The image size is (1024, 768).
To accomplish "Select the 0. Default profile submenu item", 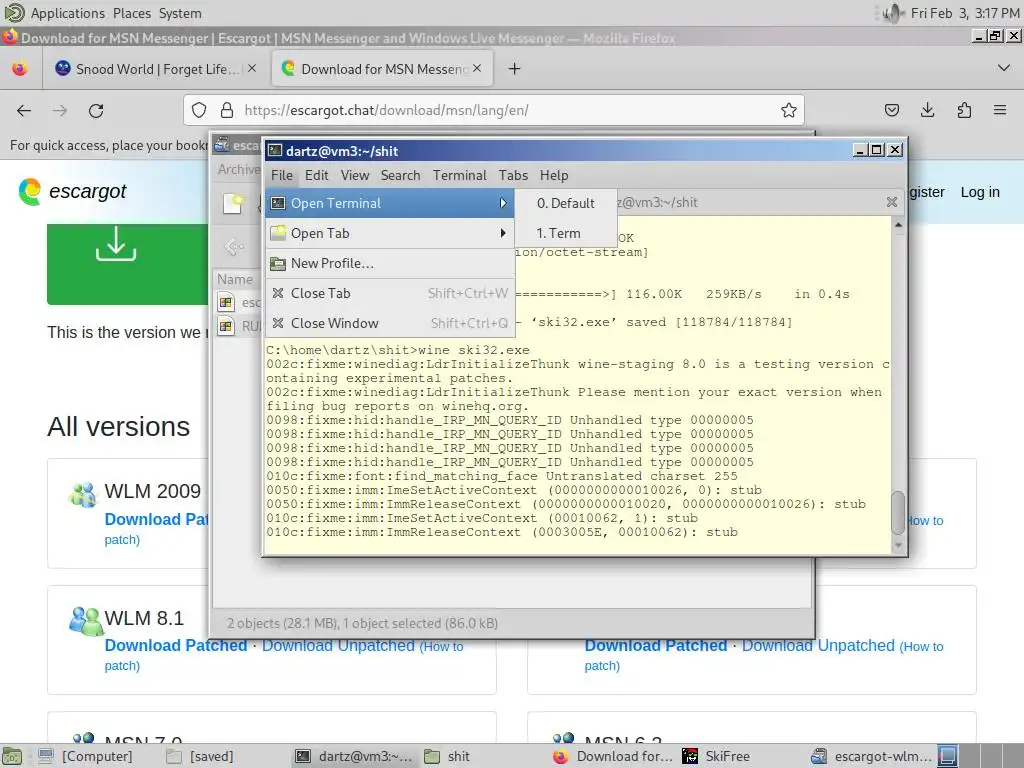I will (x=566, y=203).
